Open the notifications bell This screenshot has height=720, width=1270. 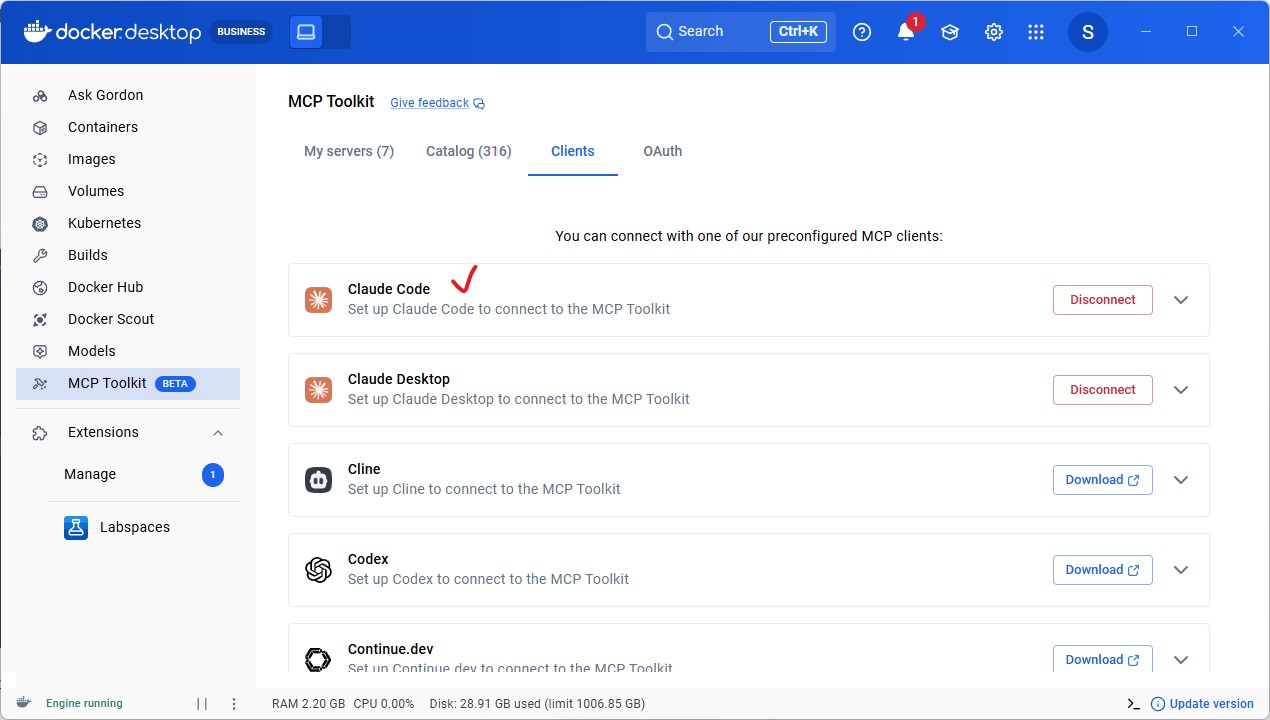click(905, 32)
